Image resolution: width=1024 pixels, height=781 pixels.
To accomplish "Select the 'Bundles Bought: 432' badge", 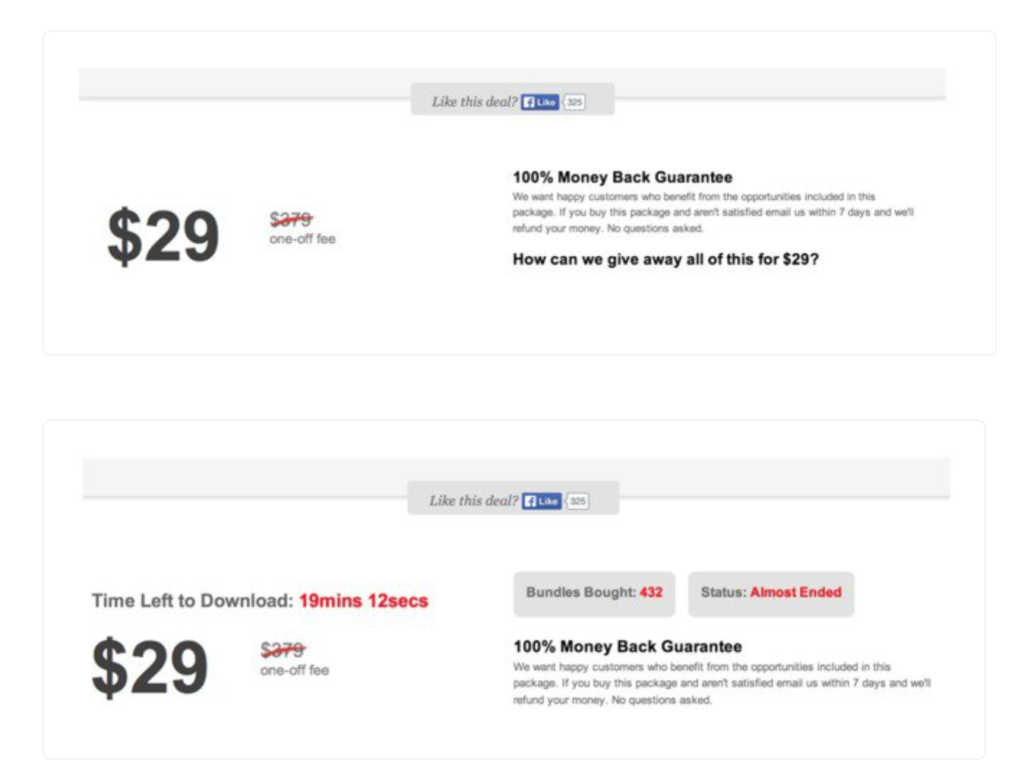I will point(594,593).
